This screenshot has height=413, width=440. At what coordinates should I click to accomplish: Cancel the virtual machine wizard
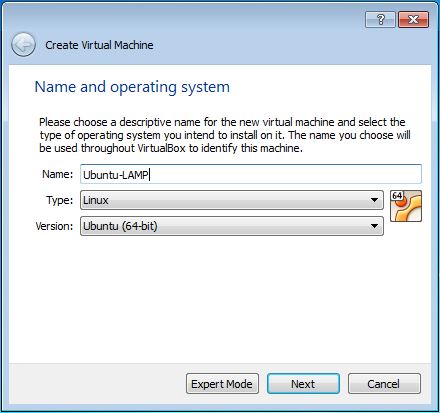(x=384, y=384)
